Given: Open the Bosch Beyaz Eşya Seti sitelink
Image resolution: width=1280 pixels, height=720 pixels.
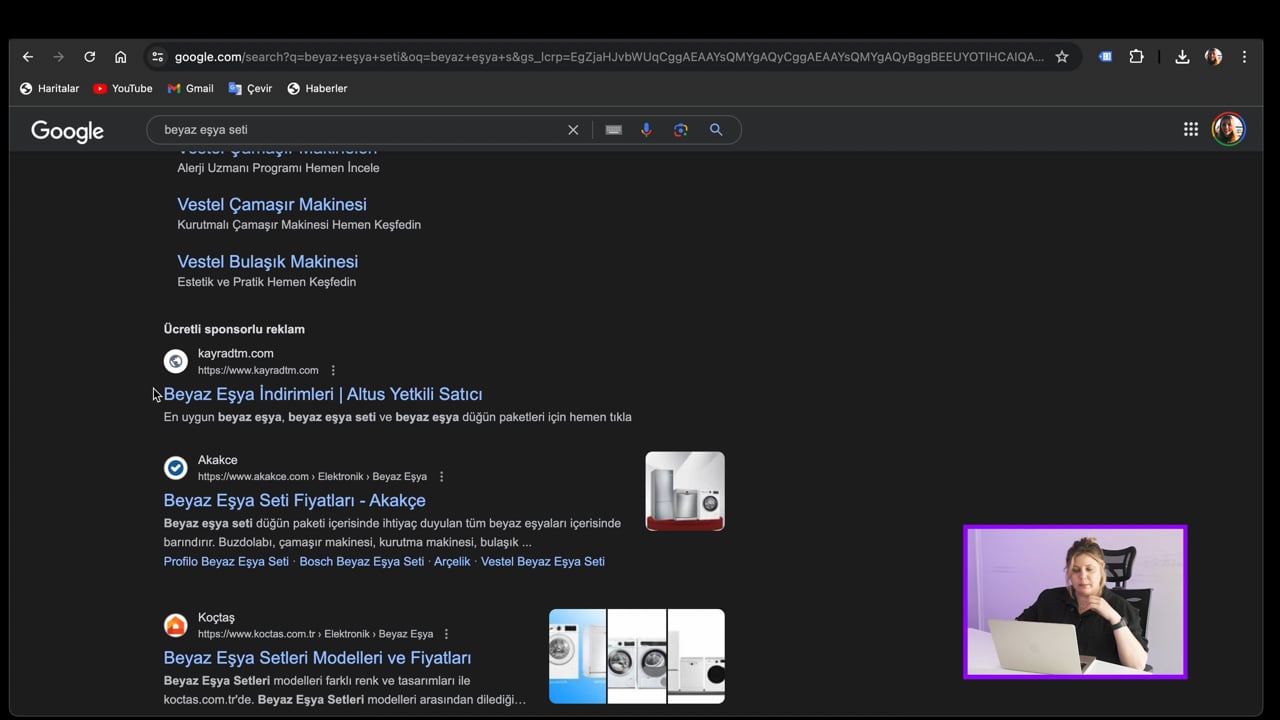Looking at the screenshot, I should point(362,561).
